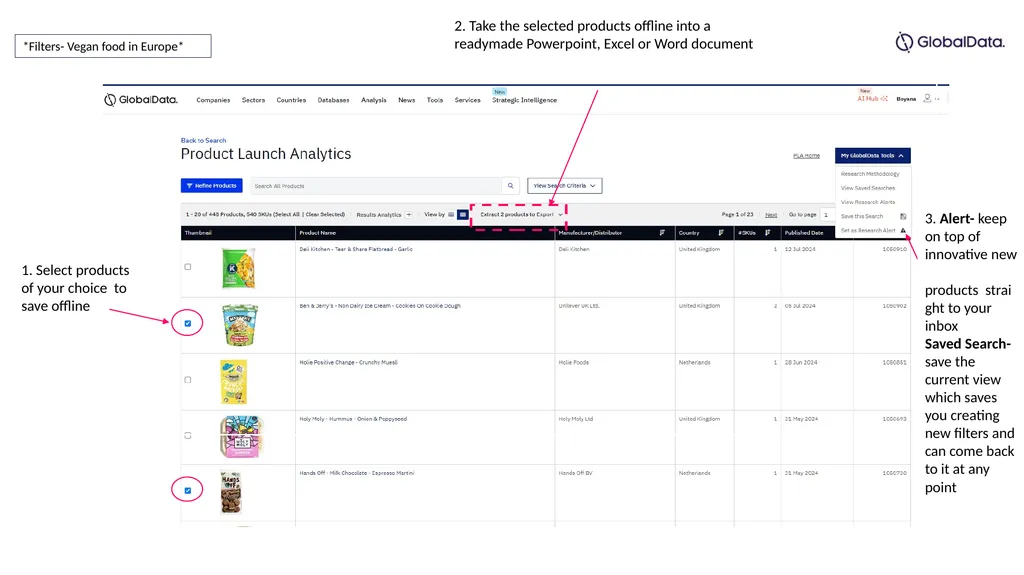Click the 'Hands Off BV' manufacturer cell
The width and height of the screenshot is (1024, 575).
(575, 473)
